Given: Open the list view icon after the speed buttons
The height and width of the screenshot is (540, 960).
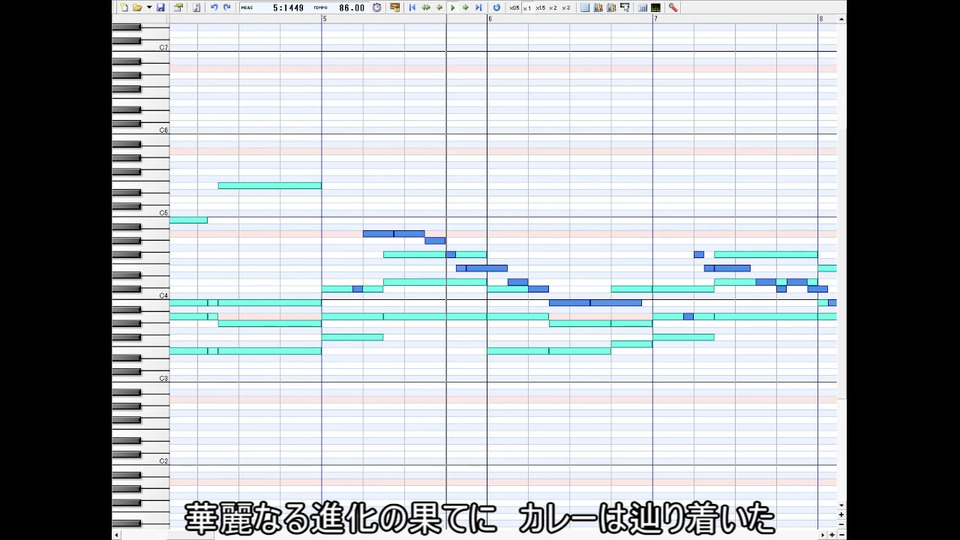Looking at the screenshot, I should (585, 7).
